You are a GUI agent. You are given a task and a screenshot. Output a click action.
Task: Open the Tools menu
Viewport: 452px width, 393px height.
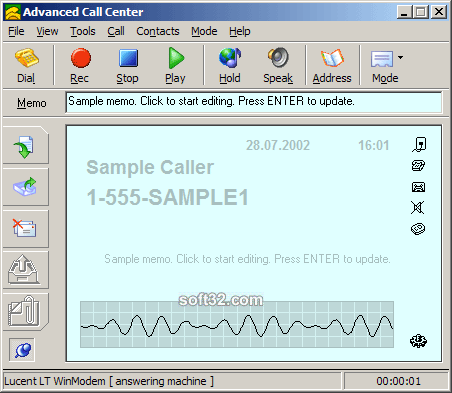(x=83, y=31)
